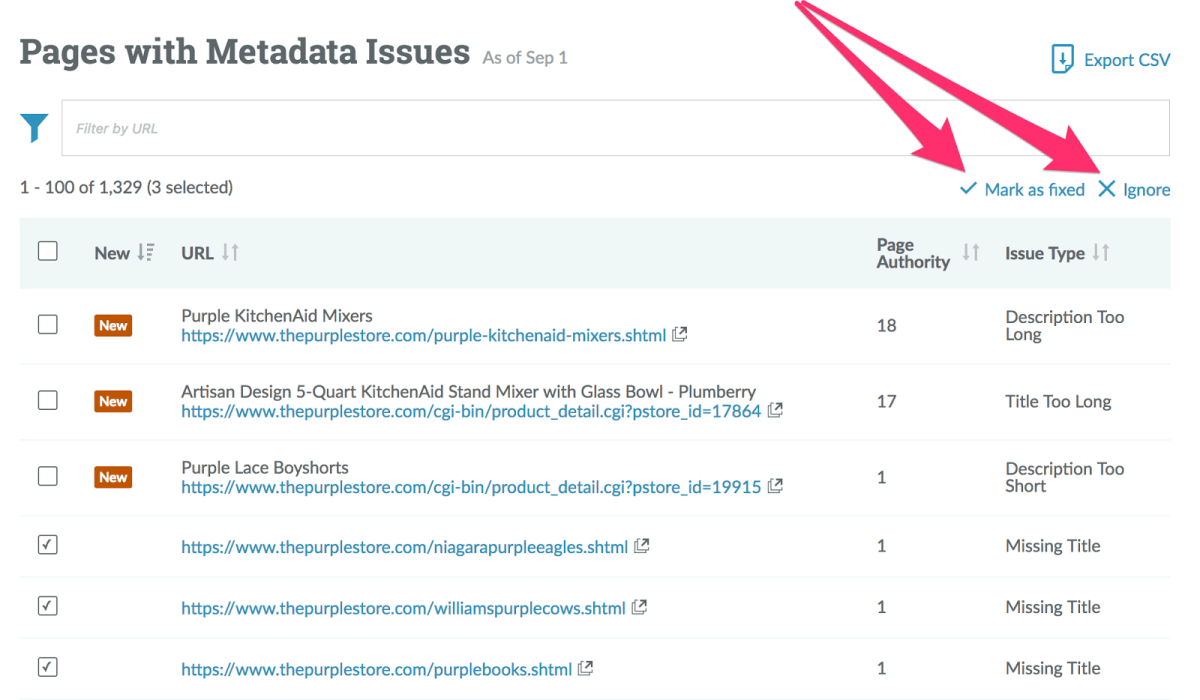Click the Ignore text

pos(1147,189)
